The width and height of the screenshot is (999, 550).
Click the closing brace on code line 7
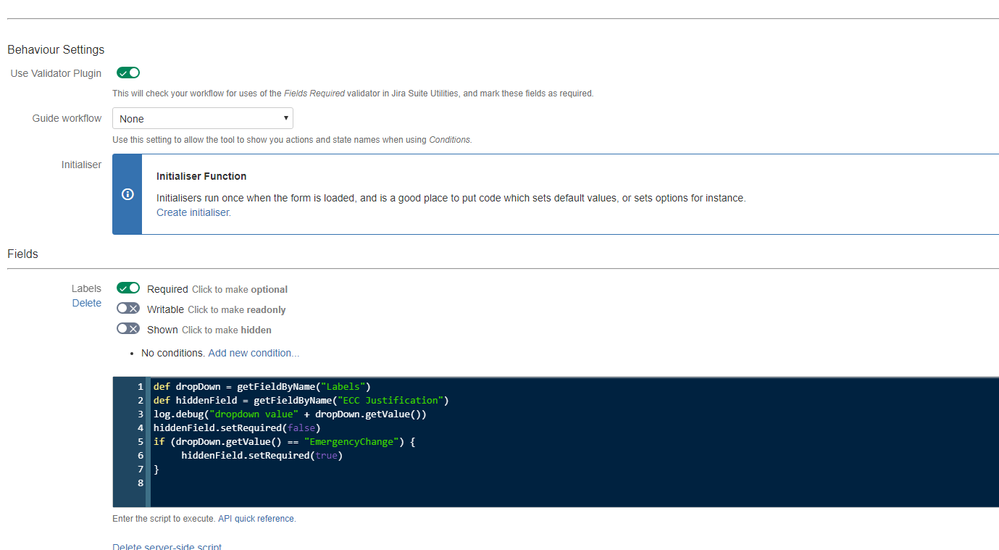tap(156, 470)
